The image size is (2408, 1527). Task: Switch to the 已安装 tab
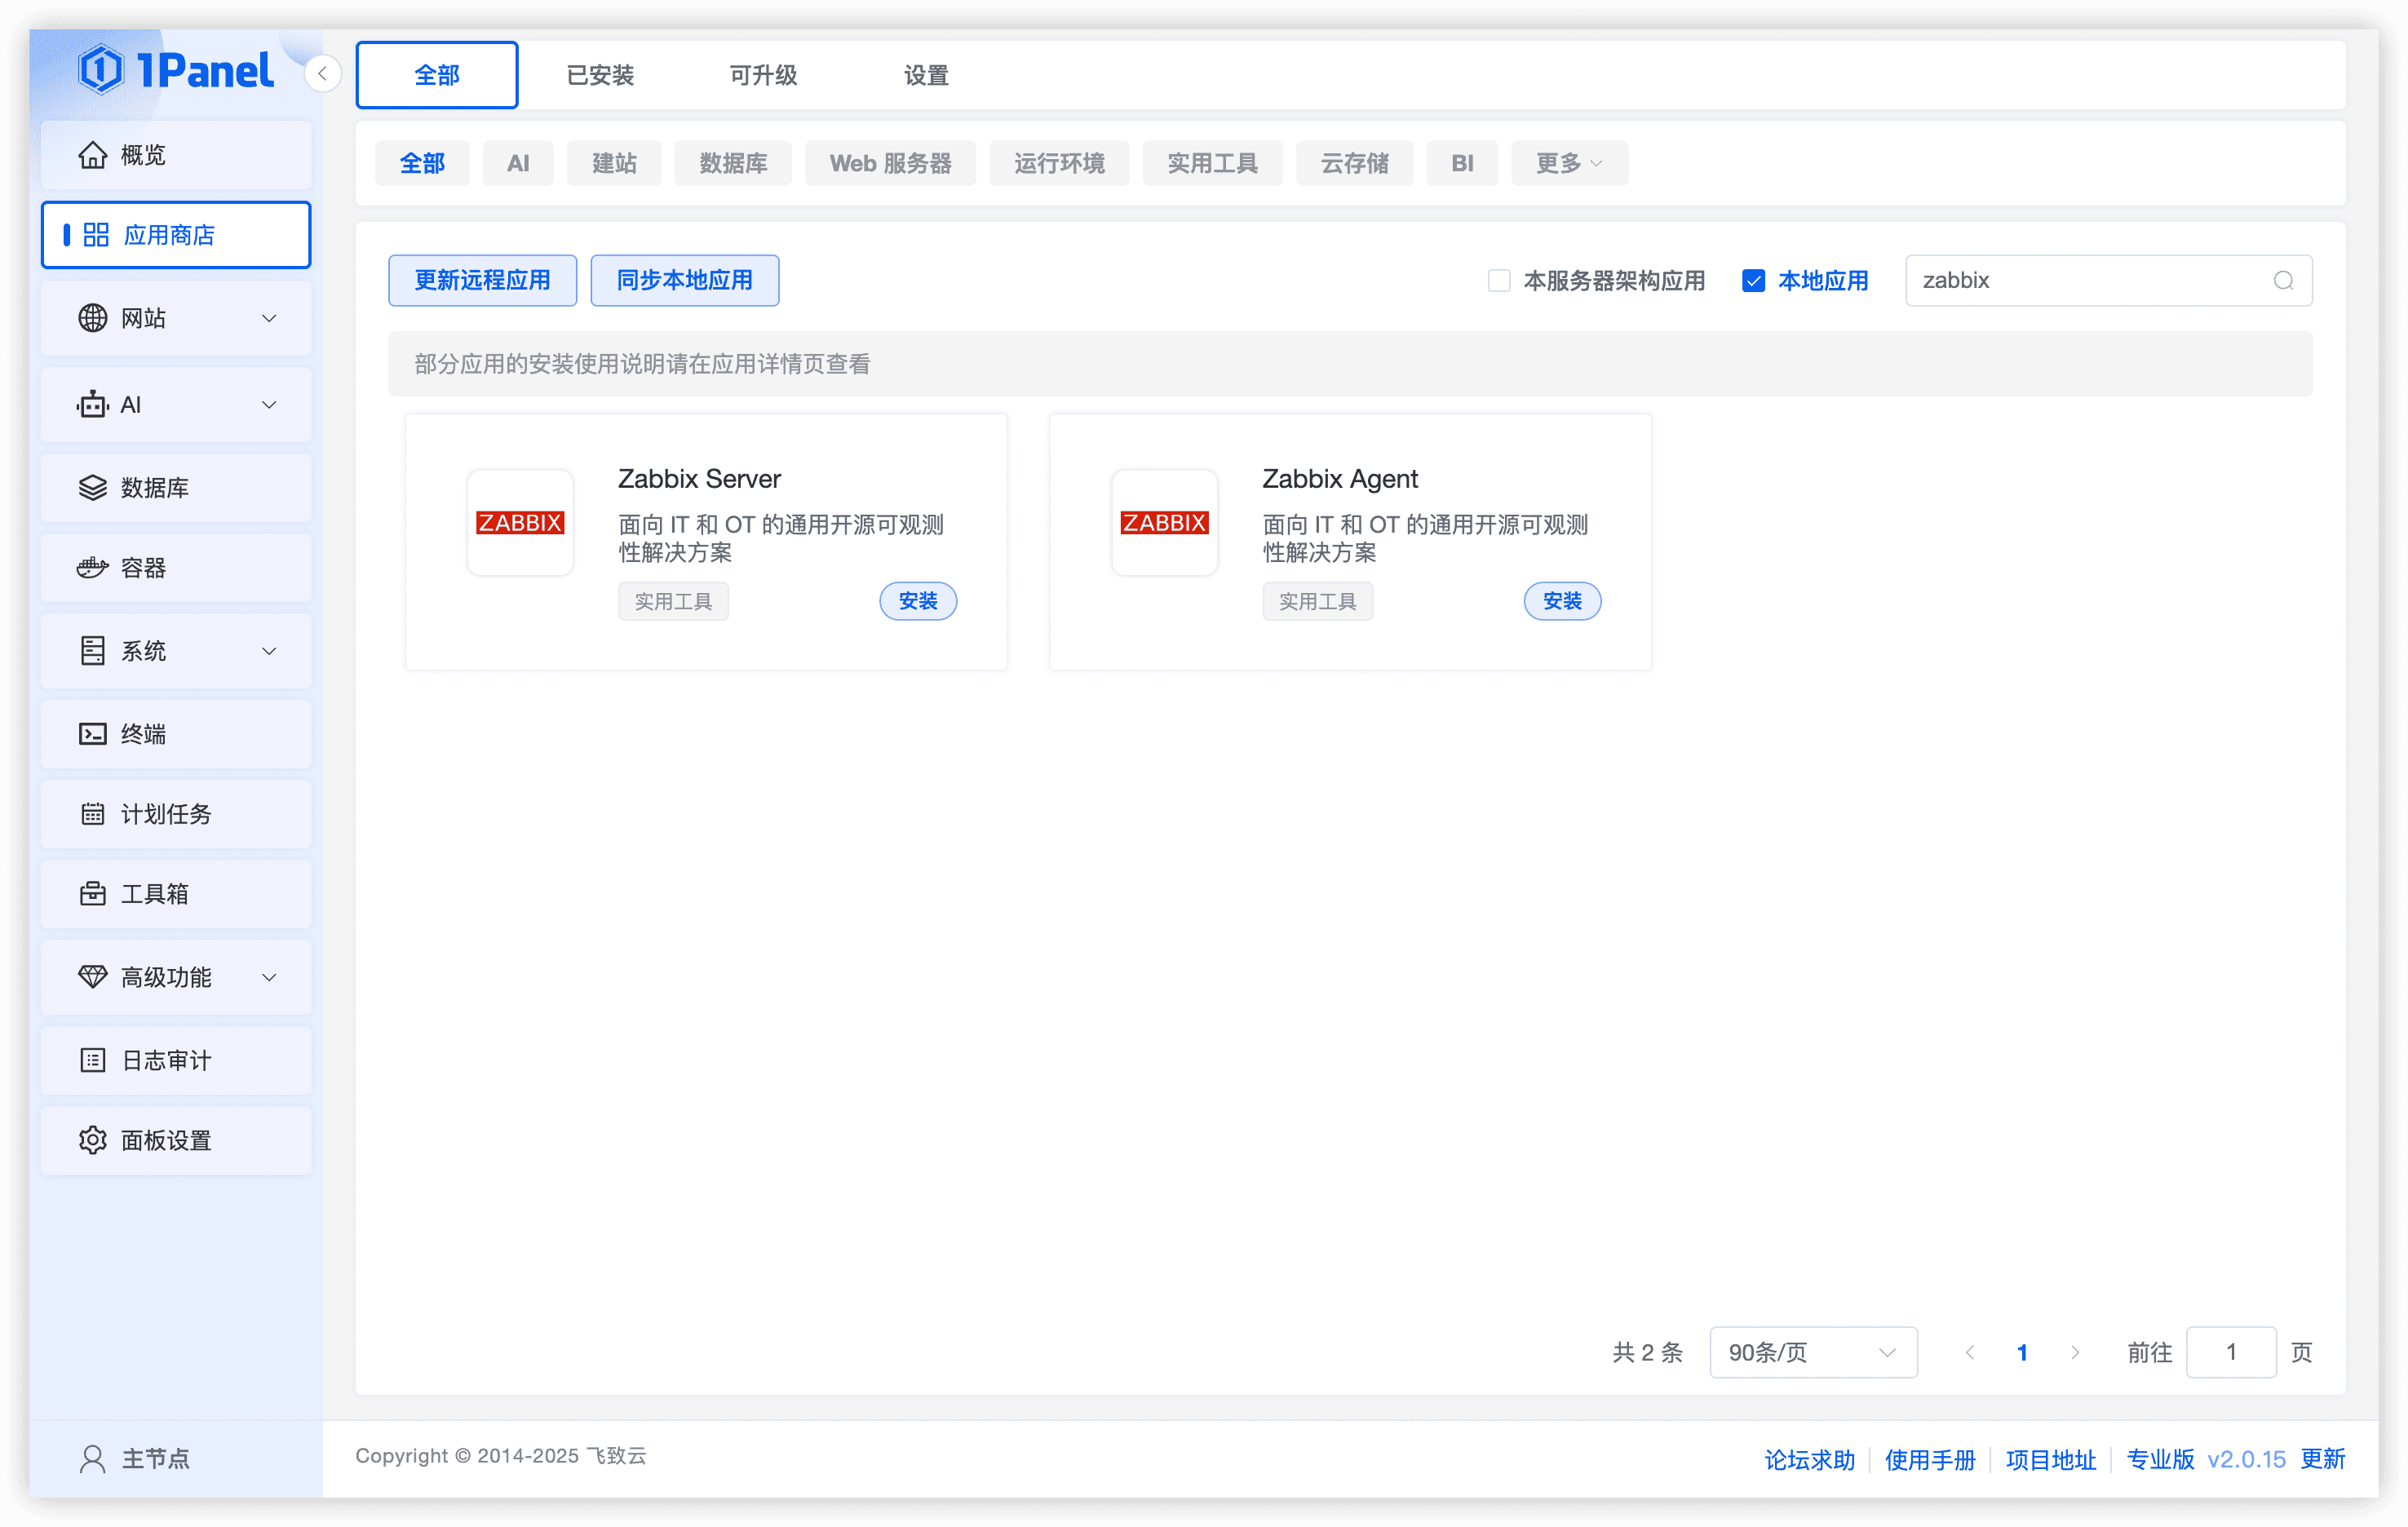pyautogui.click(x=600, y=76)
